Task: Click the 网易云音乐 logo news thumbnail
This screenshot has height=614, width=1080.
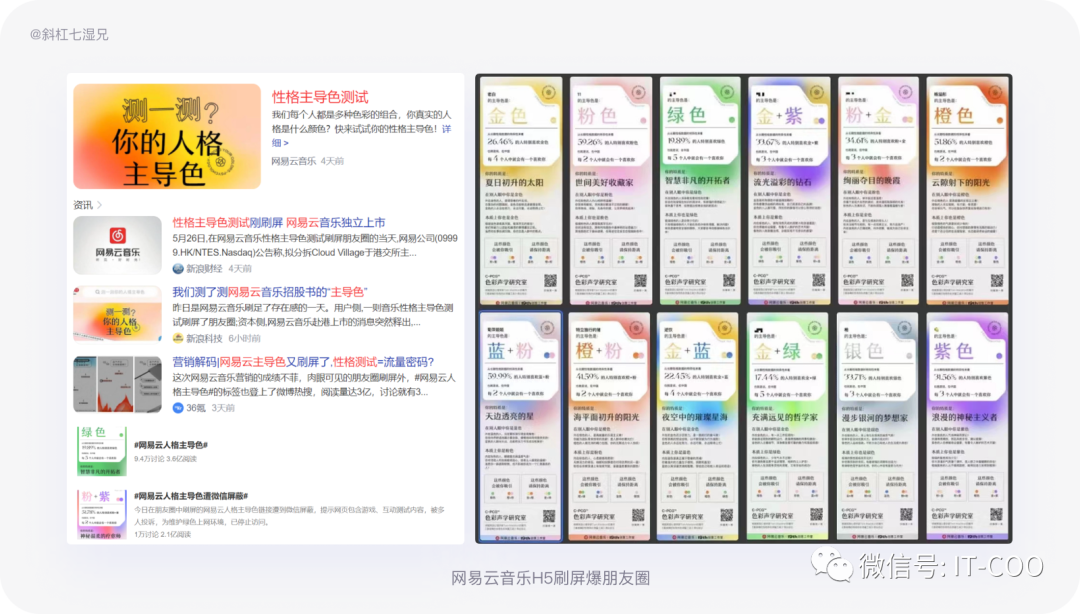Action: tap(118, 245)
